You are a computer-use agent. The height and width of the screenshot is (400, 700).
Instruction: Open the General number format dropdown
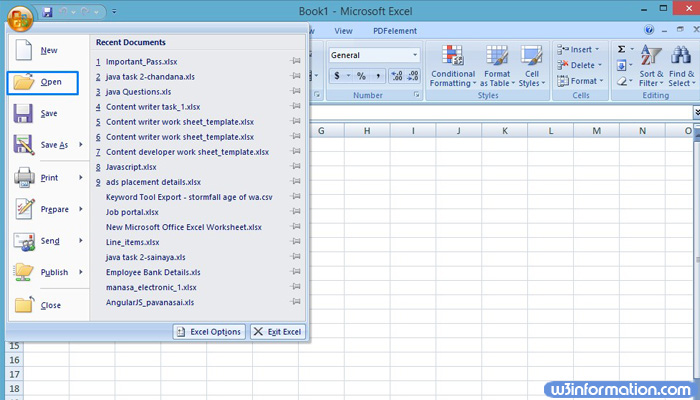tap(415, 55)
